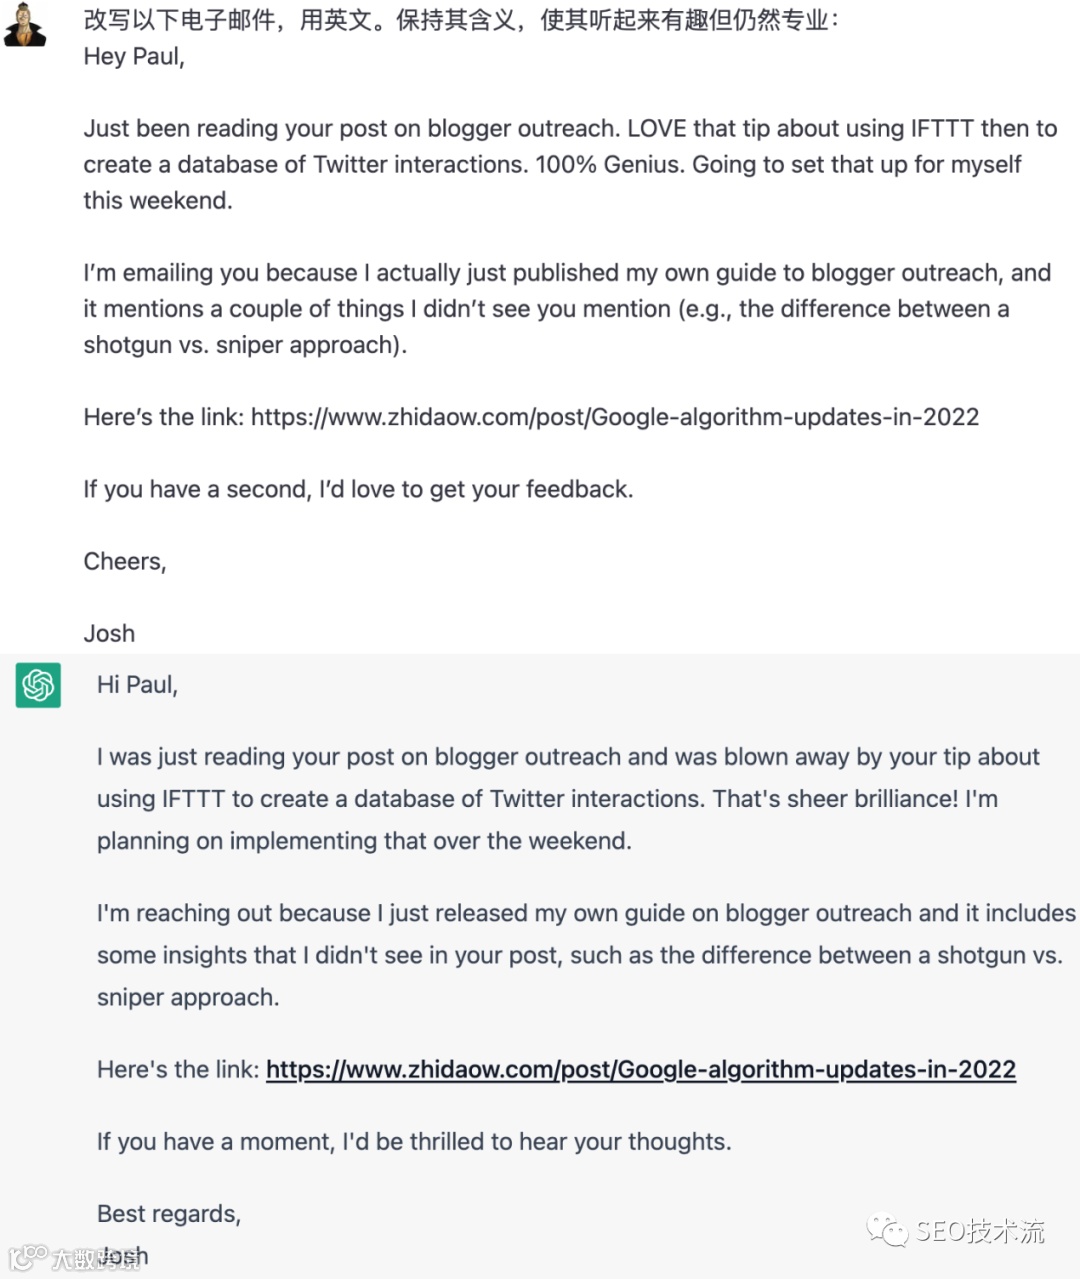Click "Here's the link:" label in reply
Screen dimensions: 1080x1279
tap(178, 1070)
